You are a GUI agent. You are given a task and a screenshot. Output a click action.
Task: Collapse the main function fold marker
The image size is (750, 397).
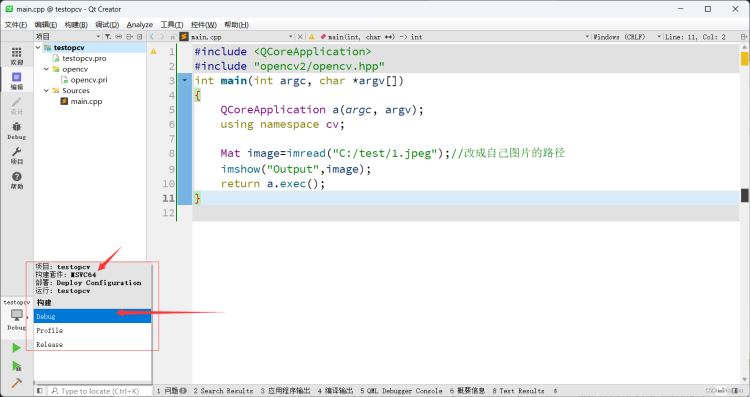click(x=185, y=80)
